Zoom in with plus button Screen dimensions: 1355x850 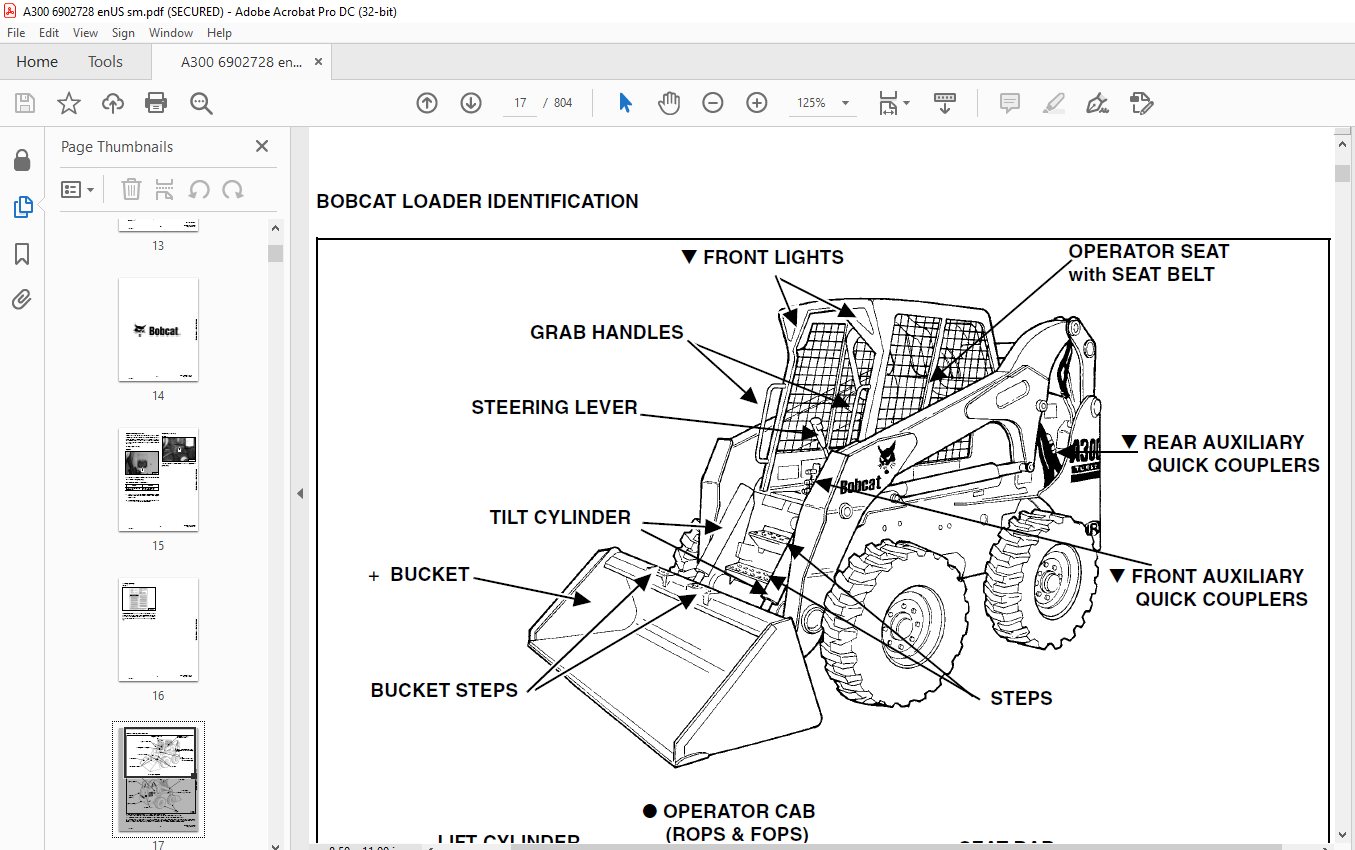(757, 103)
